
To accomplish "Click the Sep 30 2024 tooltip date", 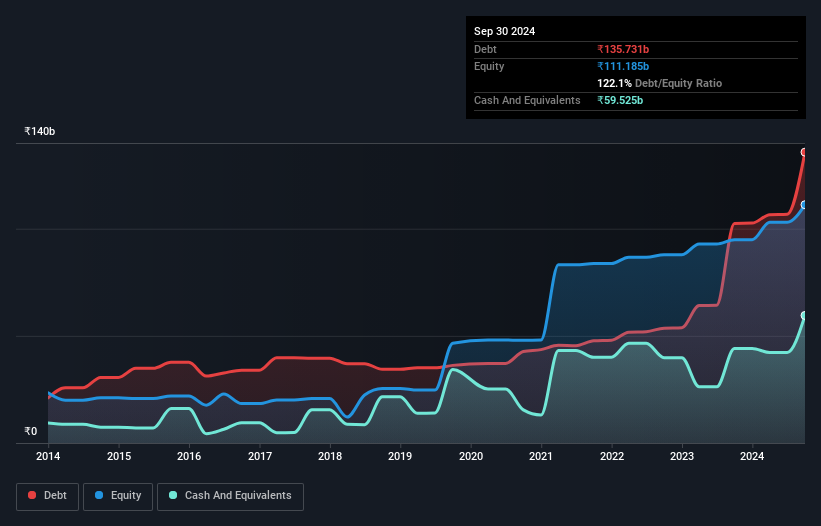I will pyautogui.click(x=504, y=31).
